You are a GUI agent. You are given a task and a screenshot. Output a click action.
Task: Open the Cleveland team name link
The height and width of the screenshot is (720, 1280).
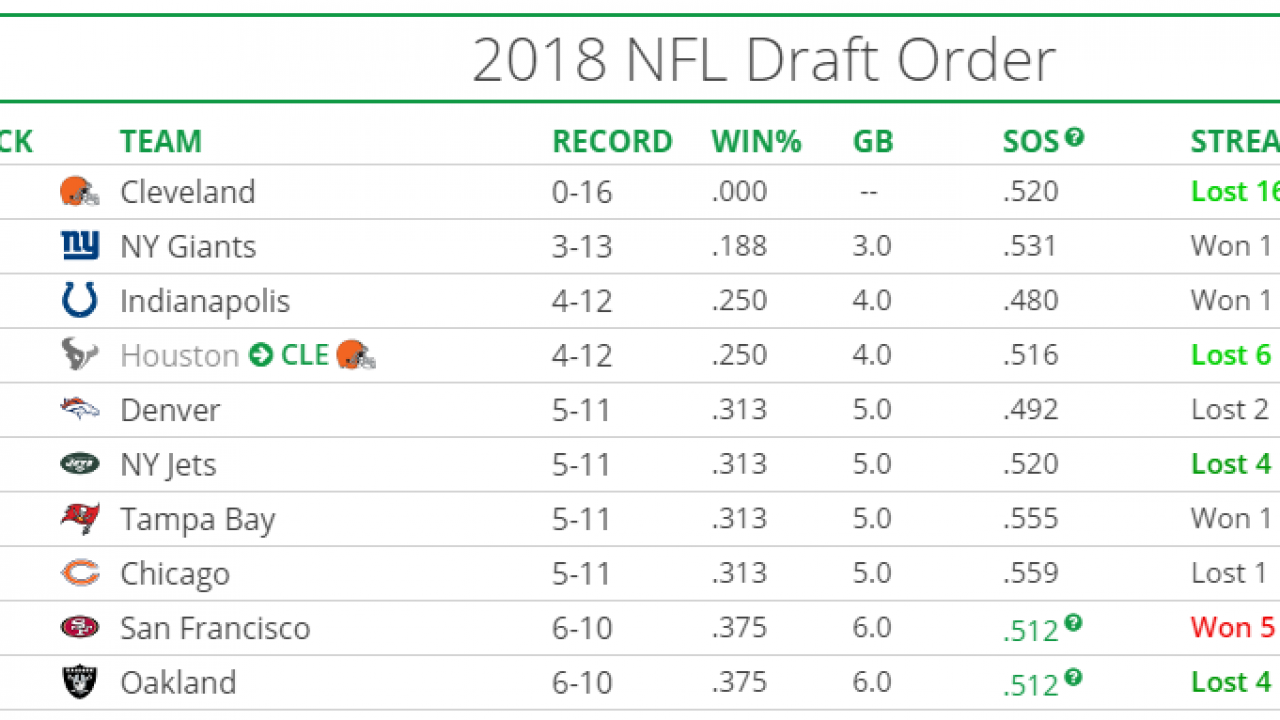pos(187,192)
